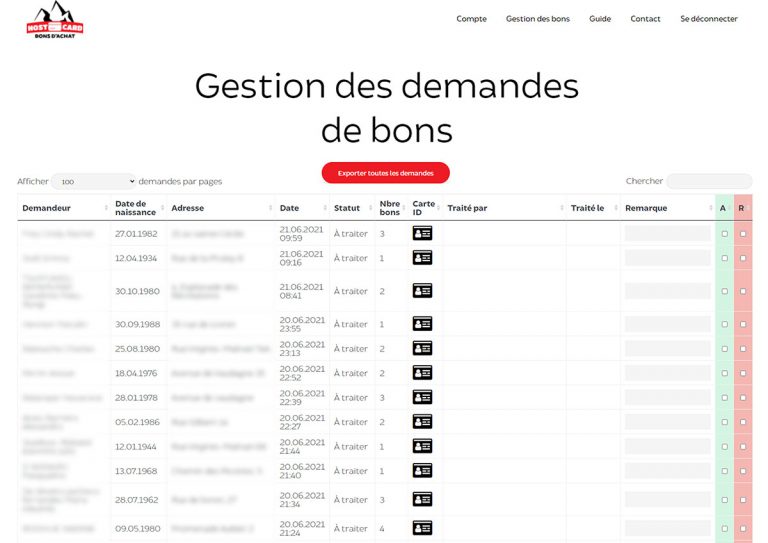Open ID card for request dated 21.06.2021 09:59

(422, 234)
